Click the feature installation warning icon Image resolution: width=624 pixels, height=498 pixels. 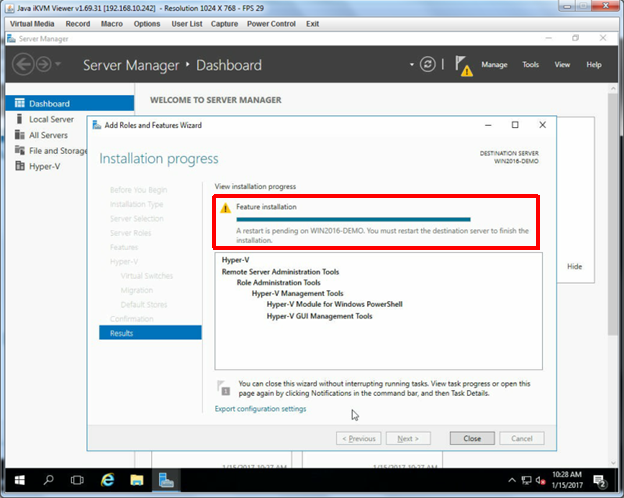(x=225, y=207)
